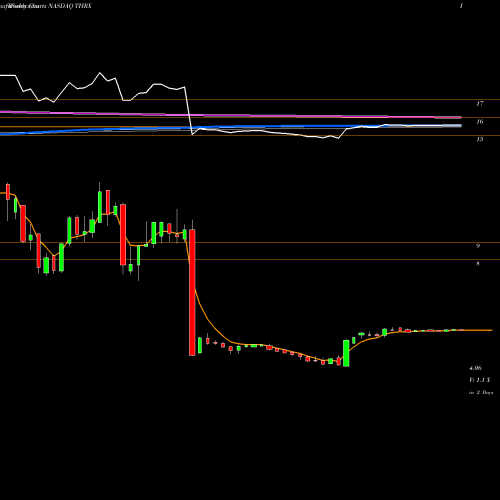Select the 17 price axis label
This screenshot has height=500, width=500.
pos(479,104)
